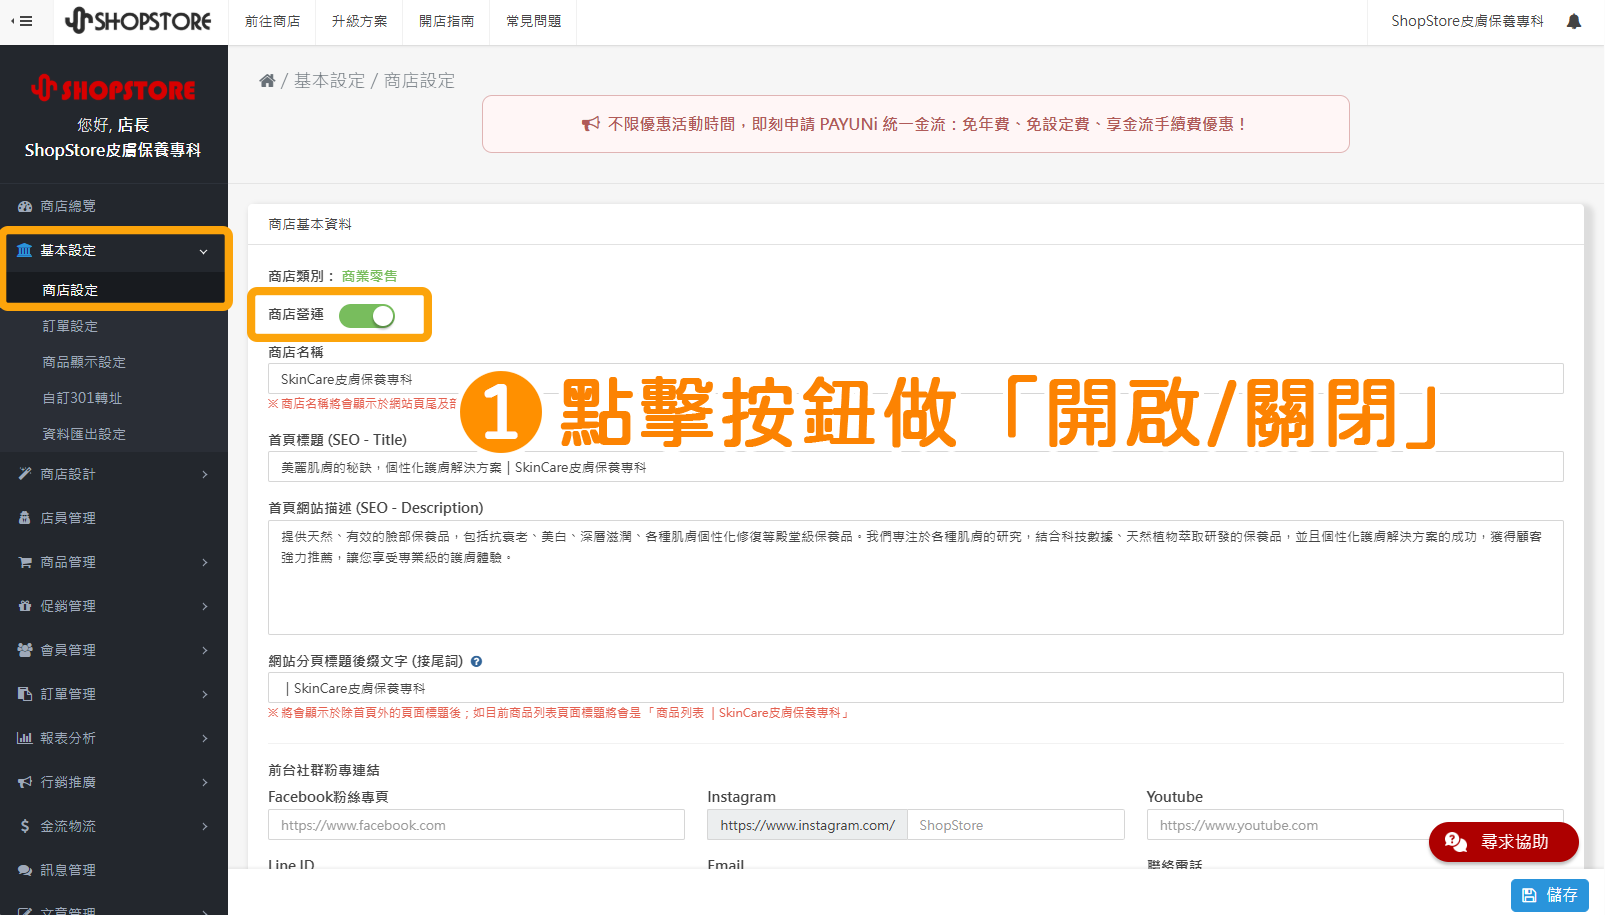
Task: Open the 報表分析 chart icon
Action: coord(24,738)
